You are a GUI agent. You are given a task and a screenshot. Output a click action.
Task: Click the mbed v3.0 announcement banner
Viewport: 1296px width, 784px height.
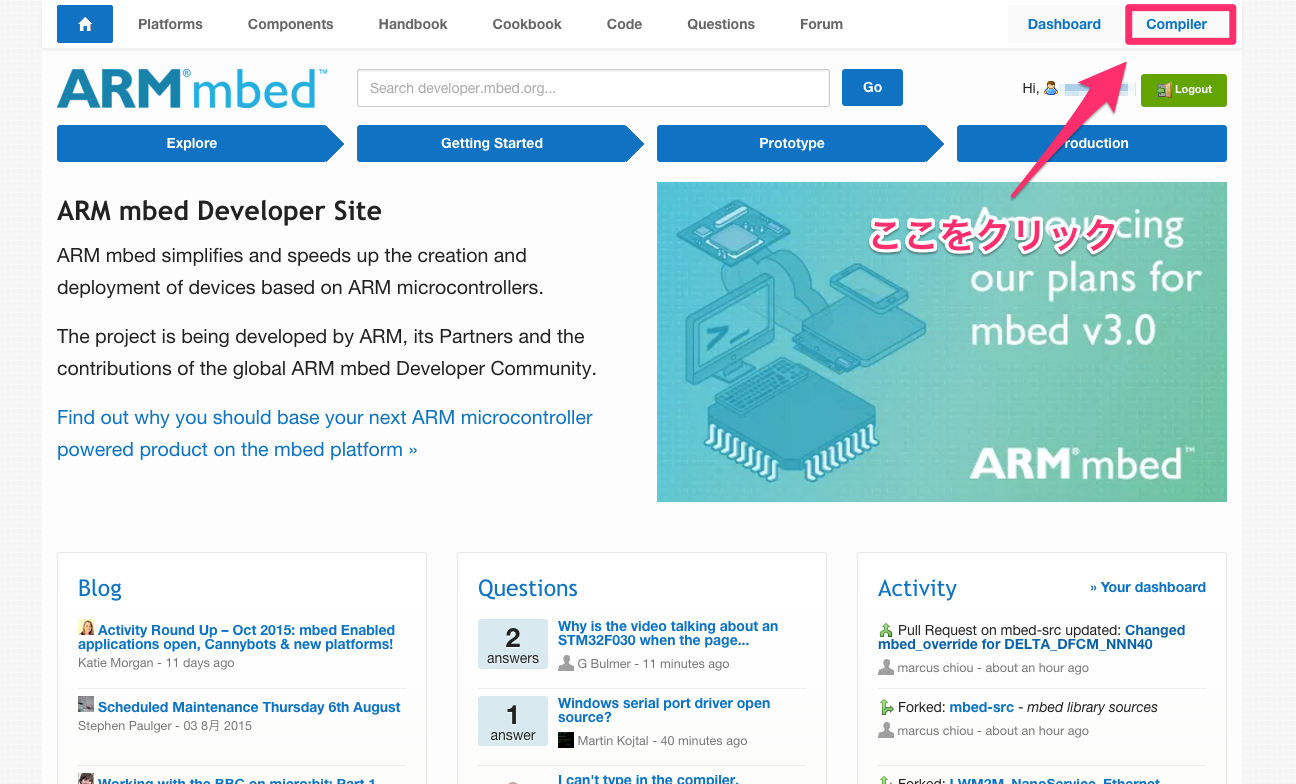click(941, 341)
